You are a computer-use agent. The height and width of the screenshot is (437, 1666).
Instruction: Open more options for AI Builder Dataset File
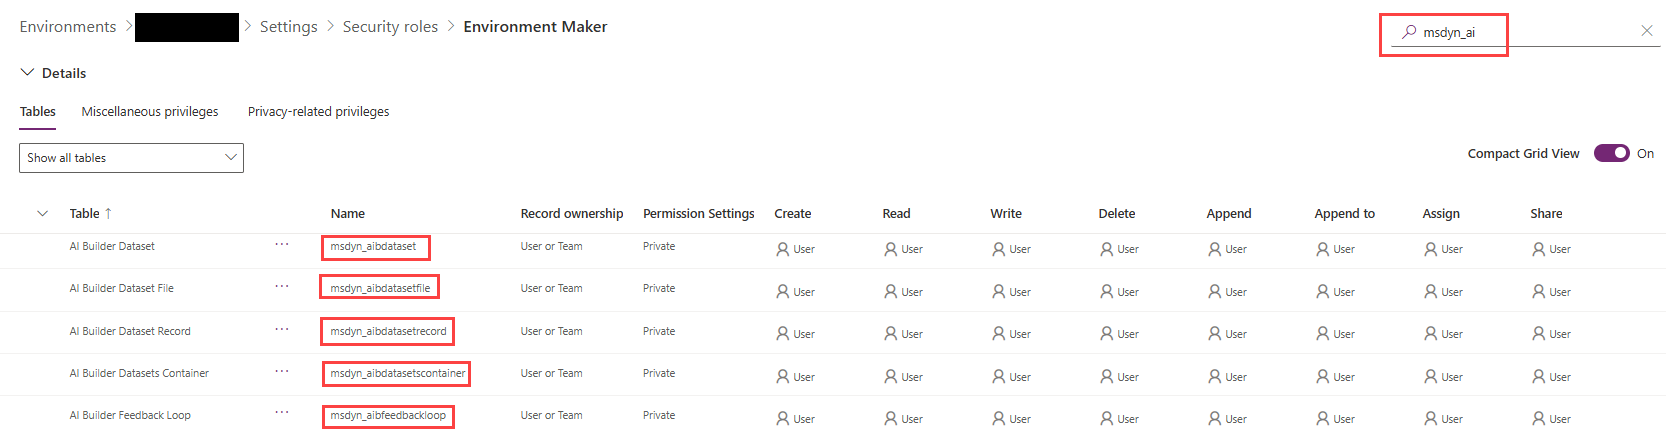point(282,287)
